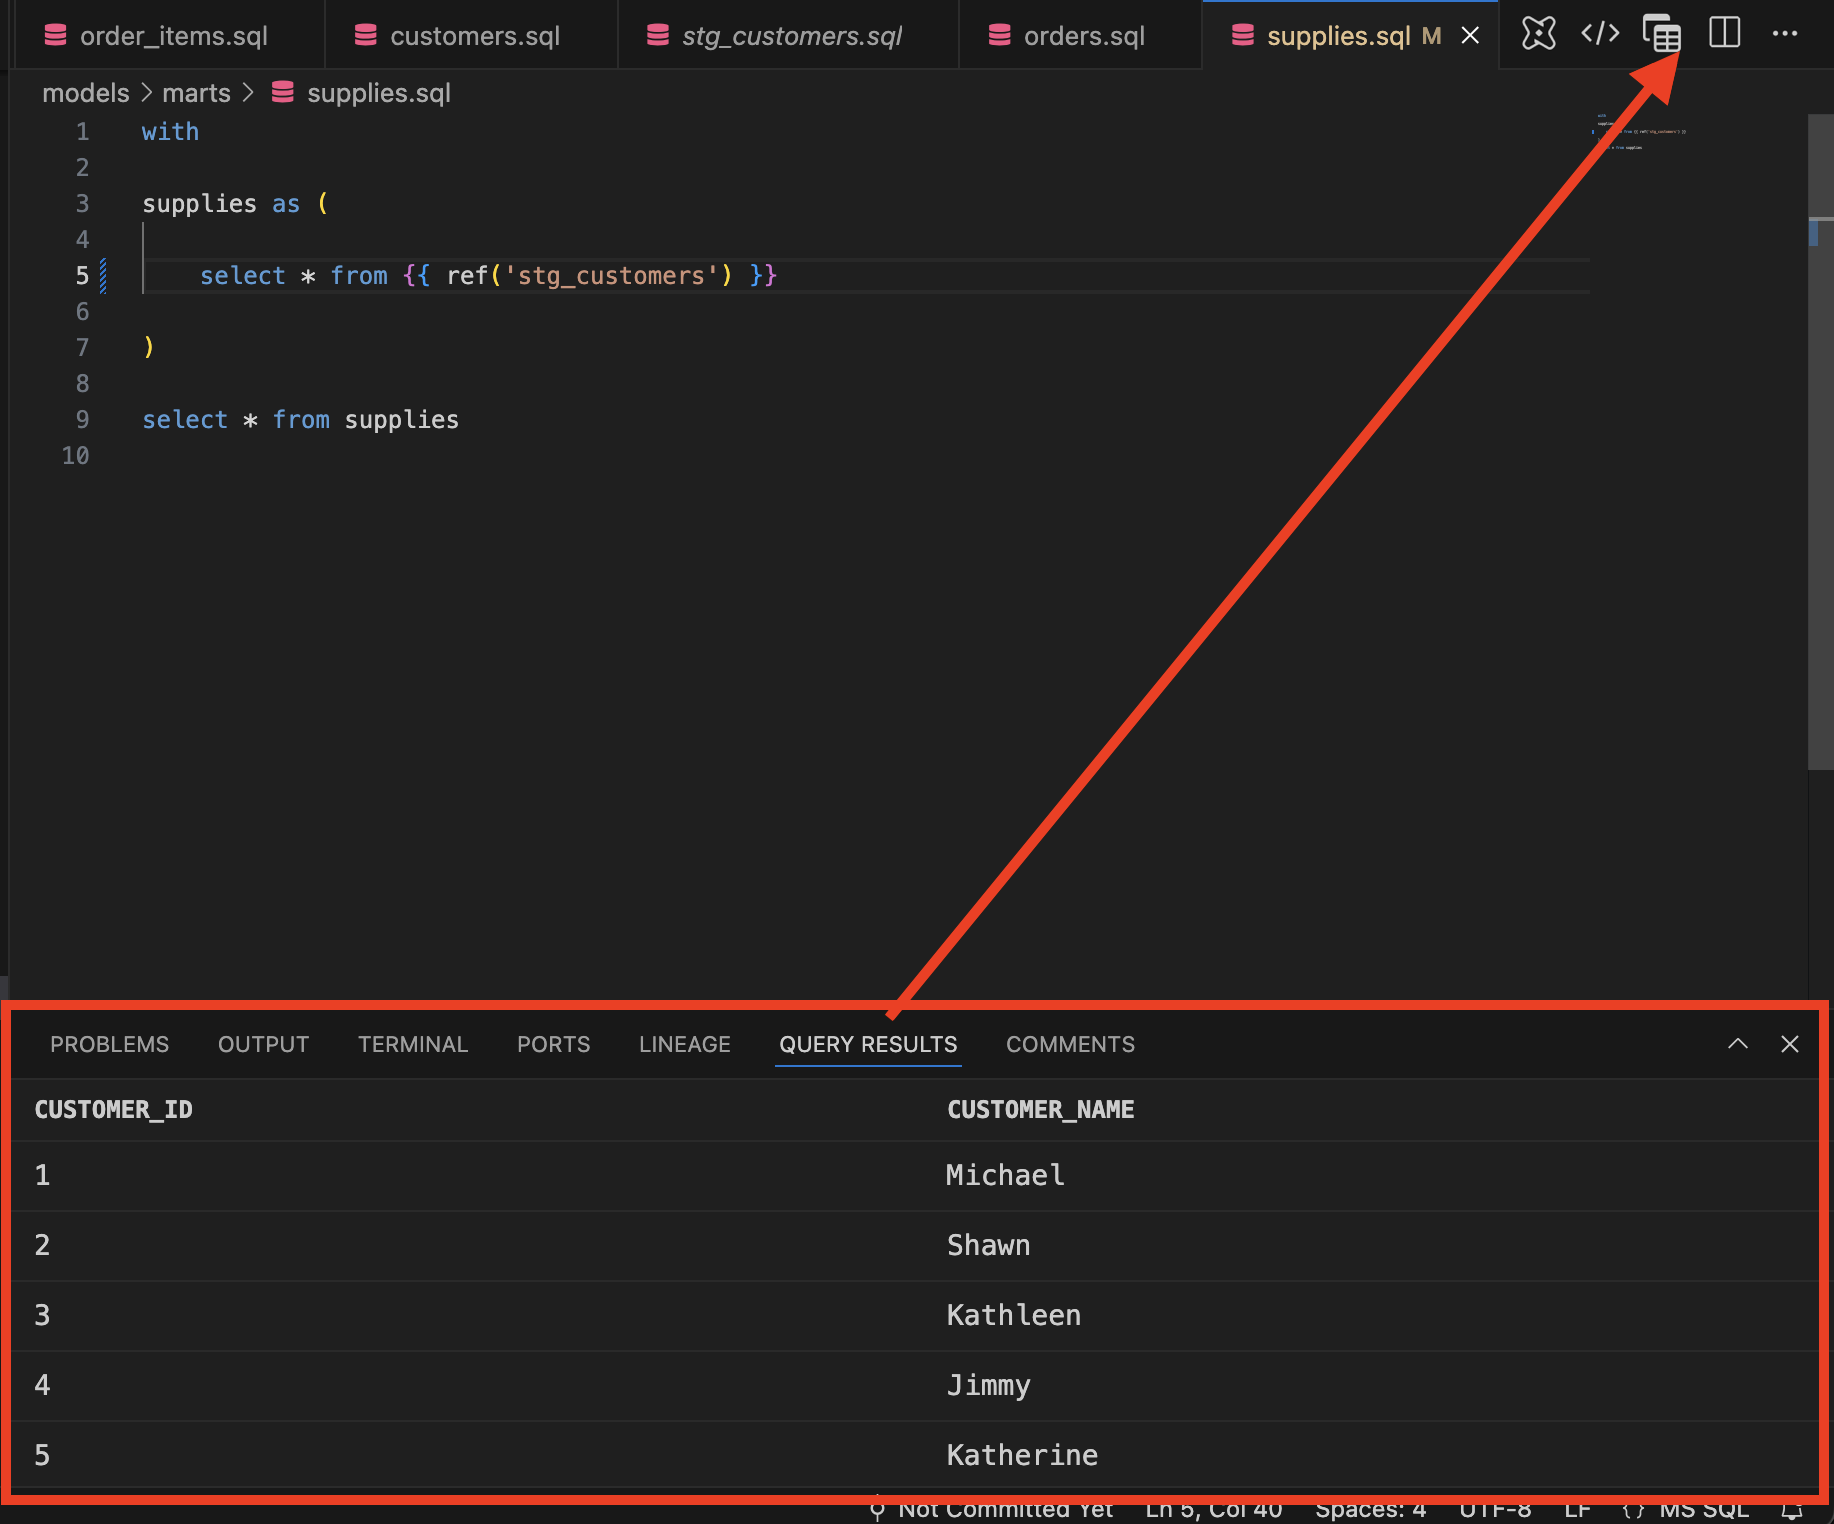This screenshot has width=1834, height=1524.
Task: Open the stg_customers.sql tab
Action: point(788,35)
